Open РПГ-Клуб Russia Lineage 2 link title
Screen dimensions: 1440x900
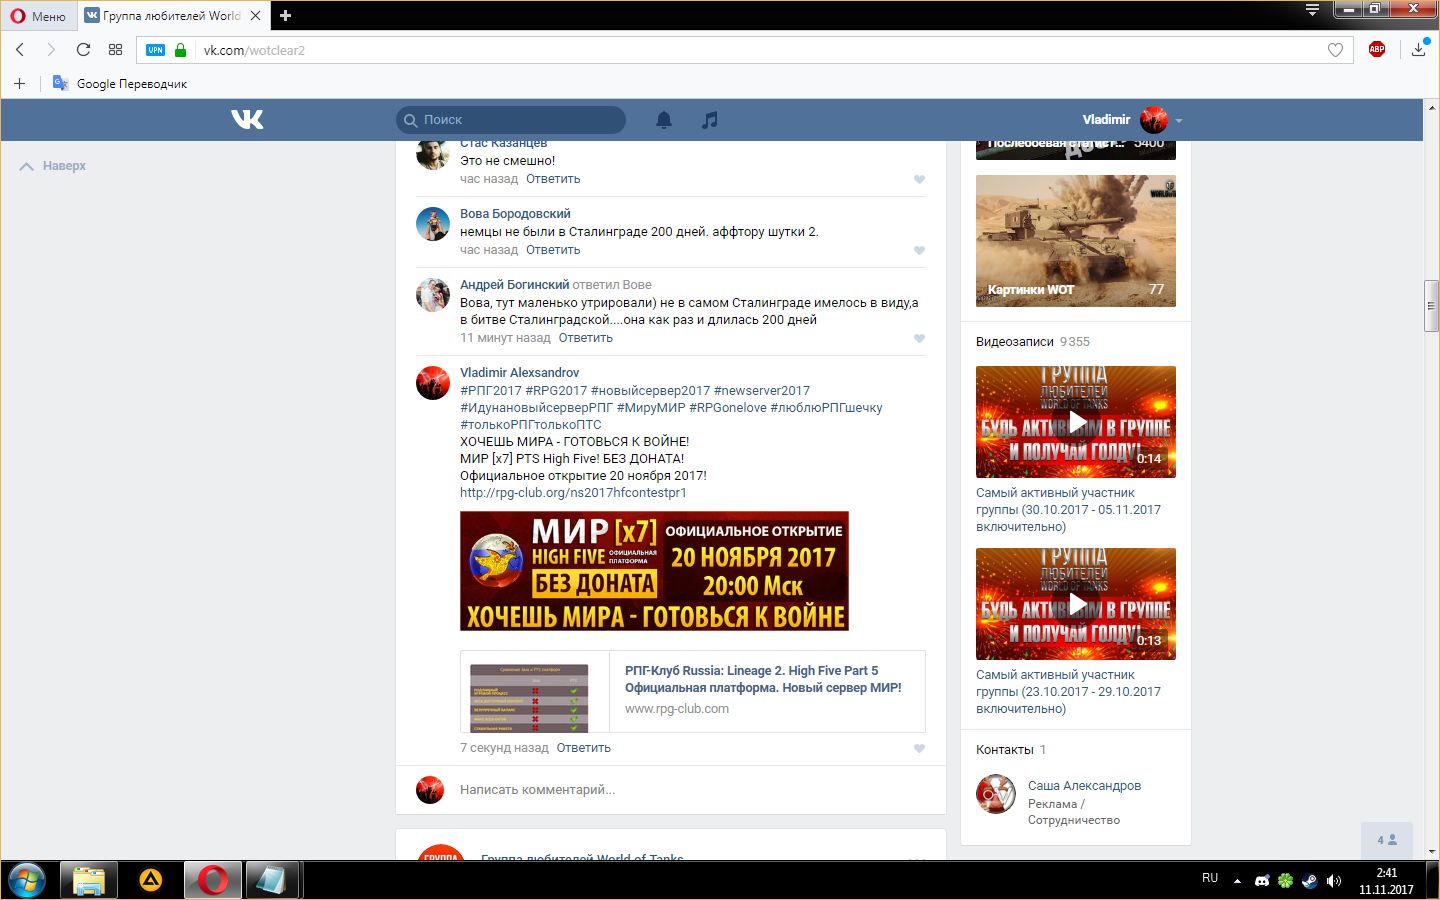point(763,679)
